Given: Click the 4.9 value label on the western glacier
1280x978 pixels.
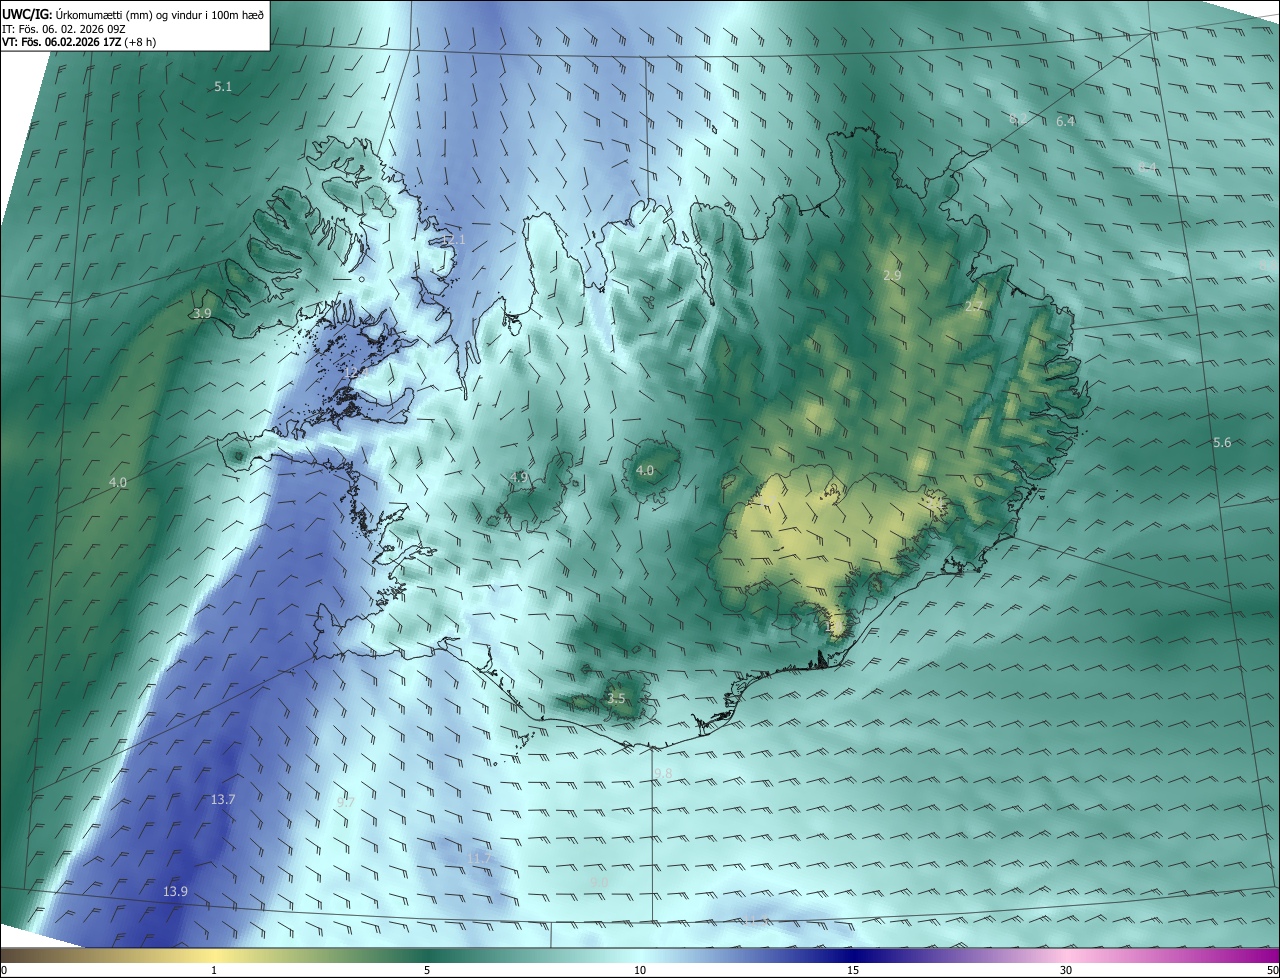Looking at the screenshot, I should (x=519, y=477).
